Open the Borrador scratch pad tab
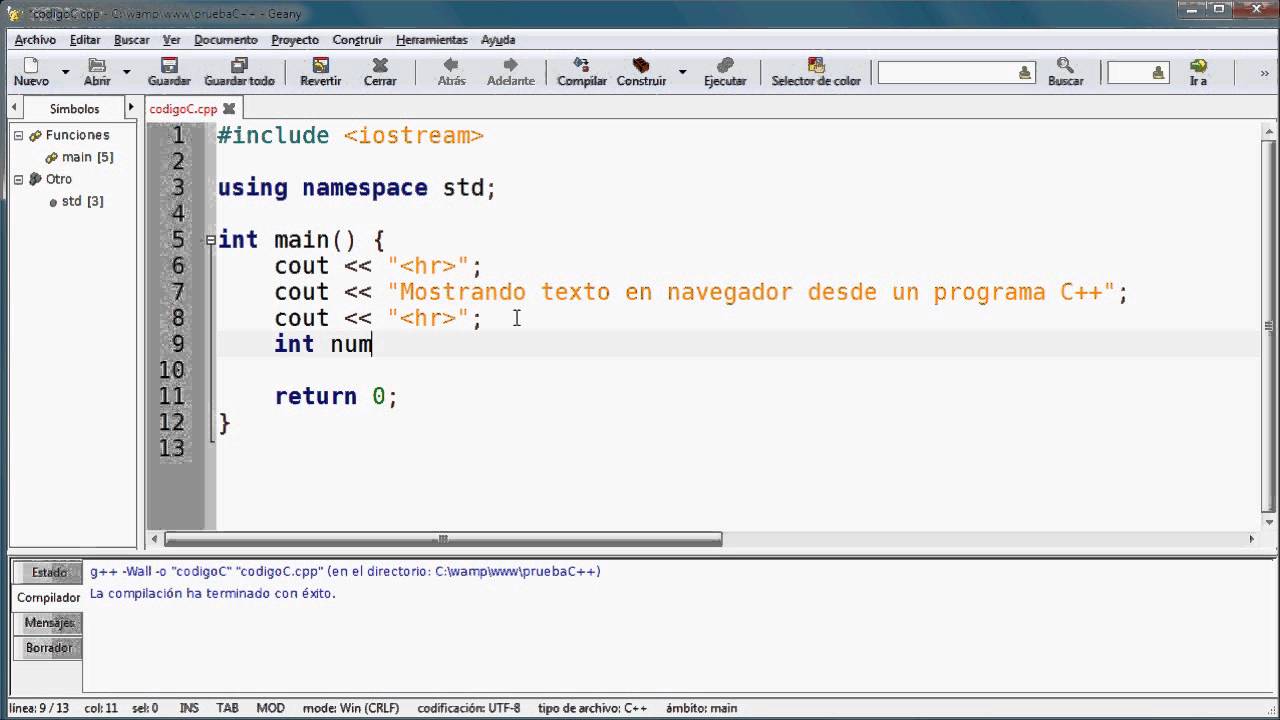 coord(49,647)
